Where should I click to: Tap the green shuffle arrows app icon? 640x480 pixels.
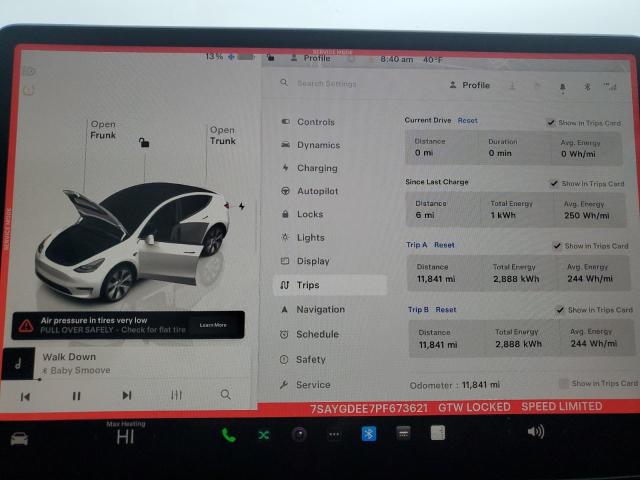264,435
